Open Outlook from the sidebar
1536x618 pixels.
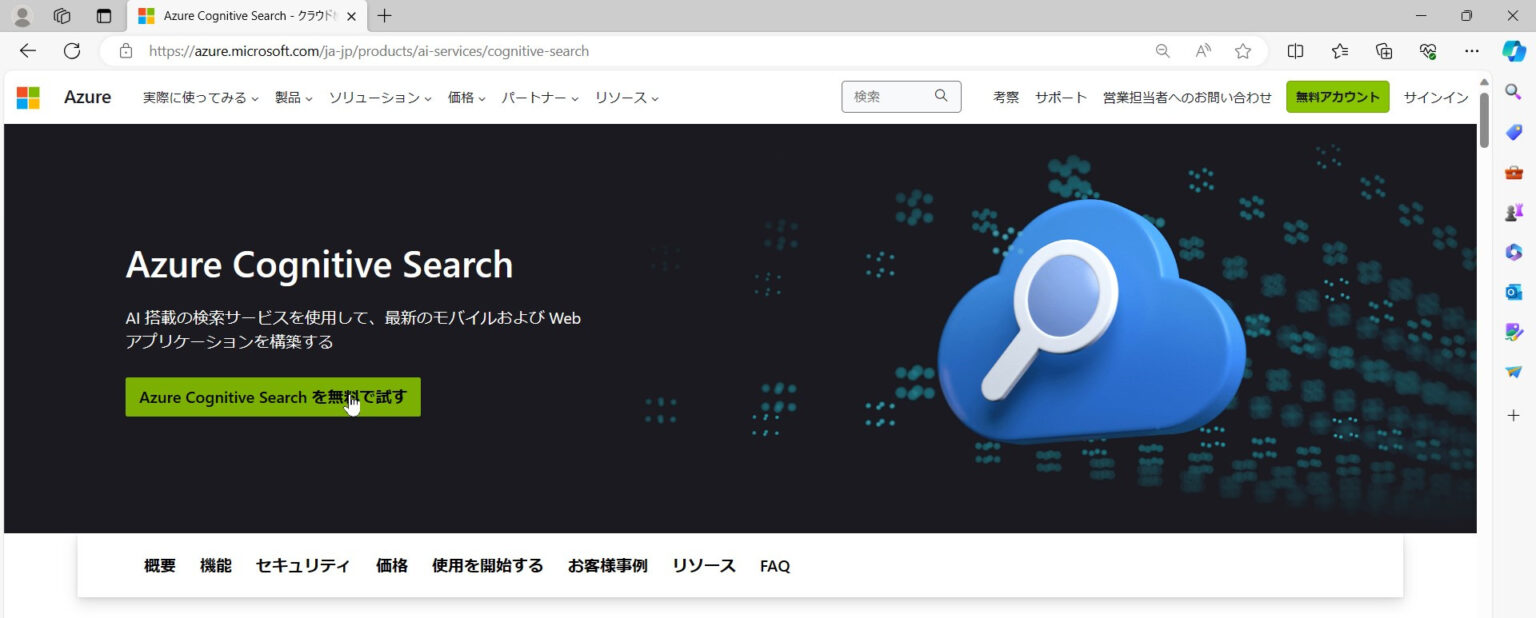(1513, 291)
